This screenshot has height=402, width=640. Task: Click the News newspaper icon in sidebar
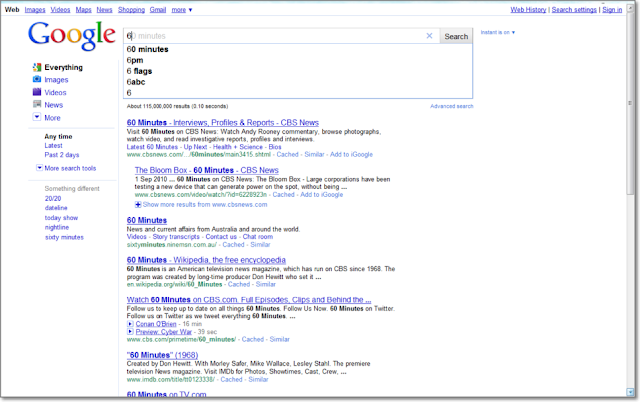tap(37, 104)
